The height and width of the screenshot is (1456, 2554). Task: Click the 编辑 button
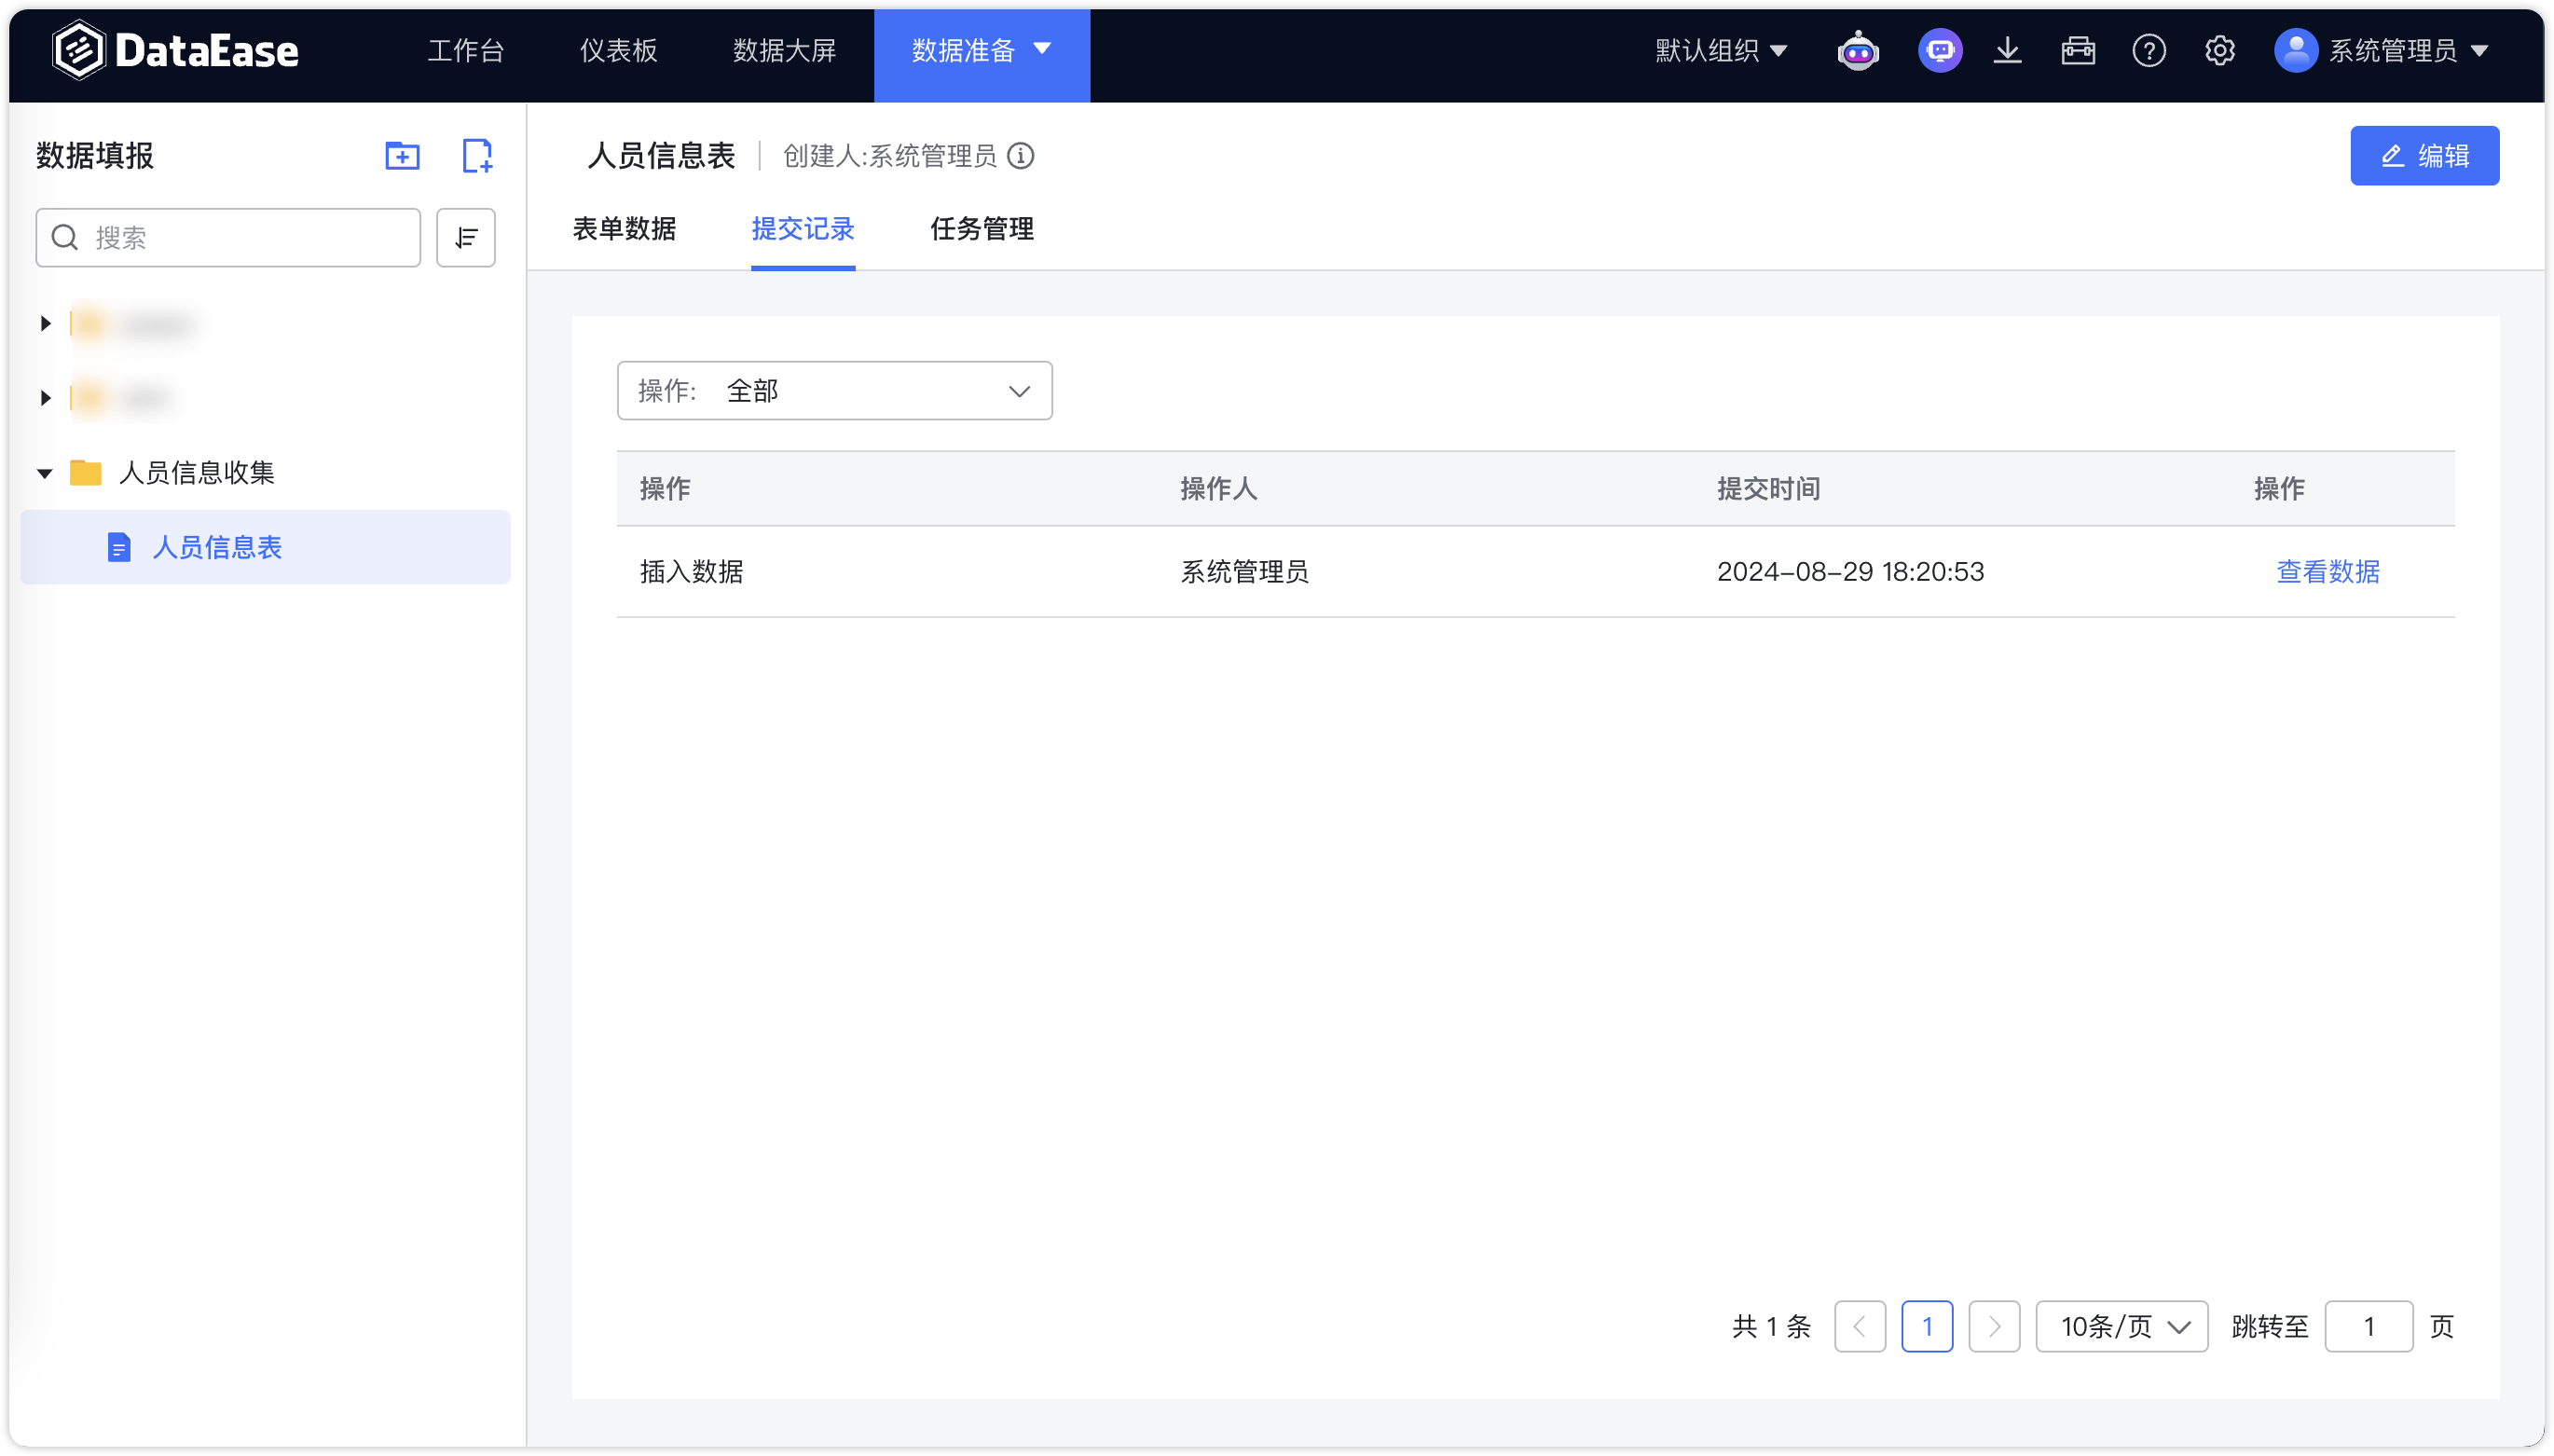click(2424, 155)
